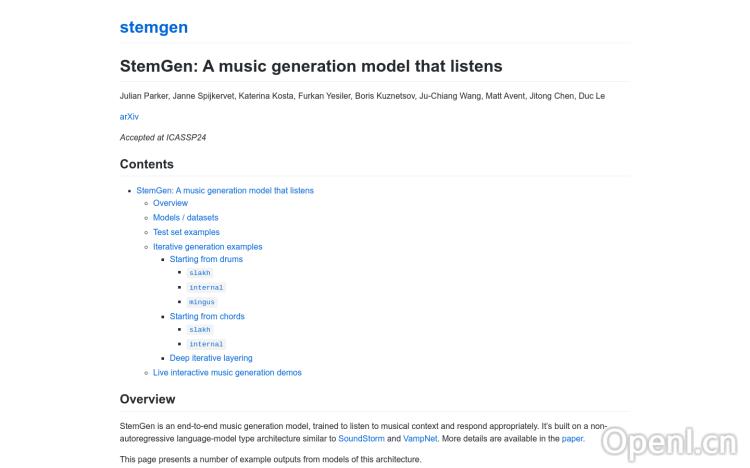This screenshot has width=750, height=468.
Task: Jump to Iterative generation examples
Action: pyautogui.click(x=207, y=246)
